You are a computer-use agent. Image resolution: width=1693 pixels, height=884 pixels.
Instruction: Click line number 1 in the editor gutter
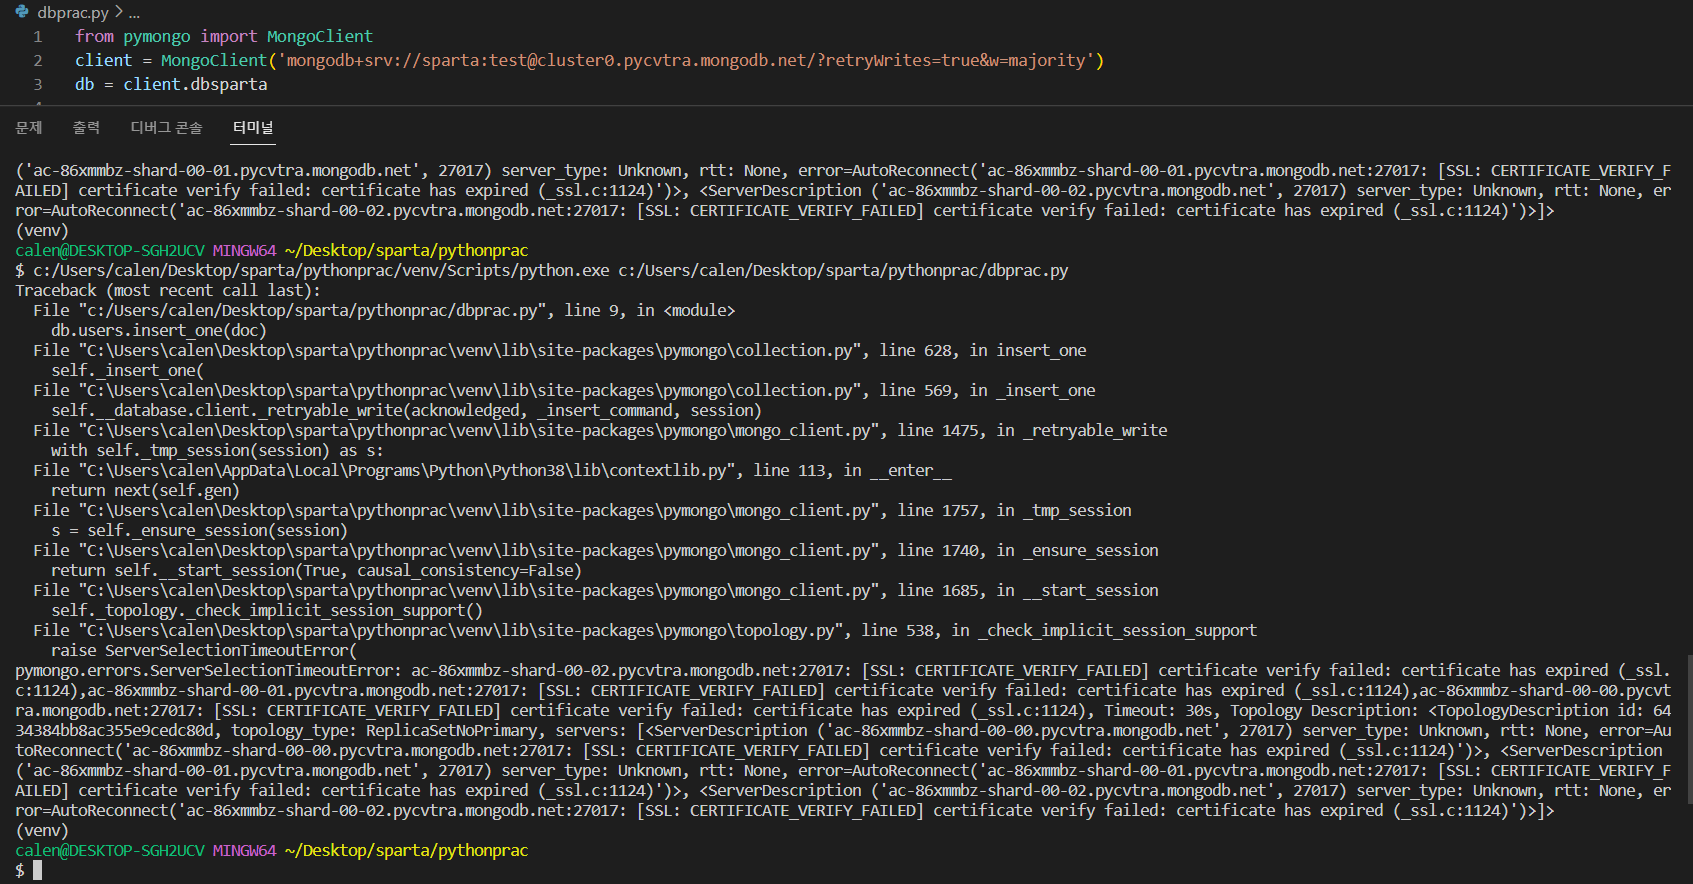click(x=38, y=37)
